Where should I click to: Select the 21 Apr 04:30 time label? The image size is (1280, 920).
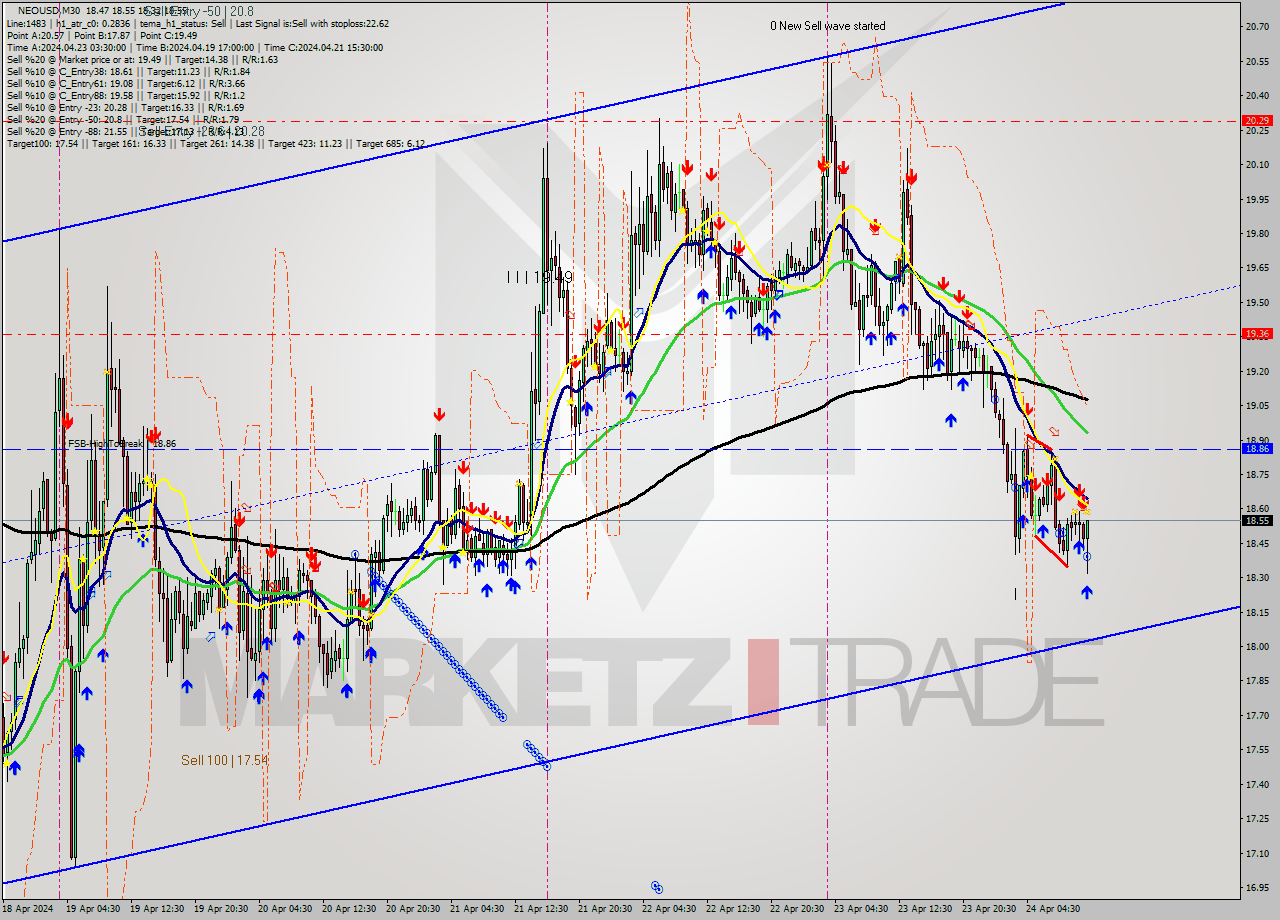[x=477, y=909]
